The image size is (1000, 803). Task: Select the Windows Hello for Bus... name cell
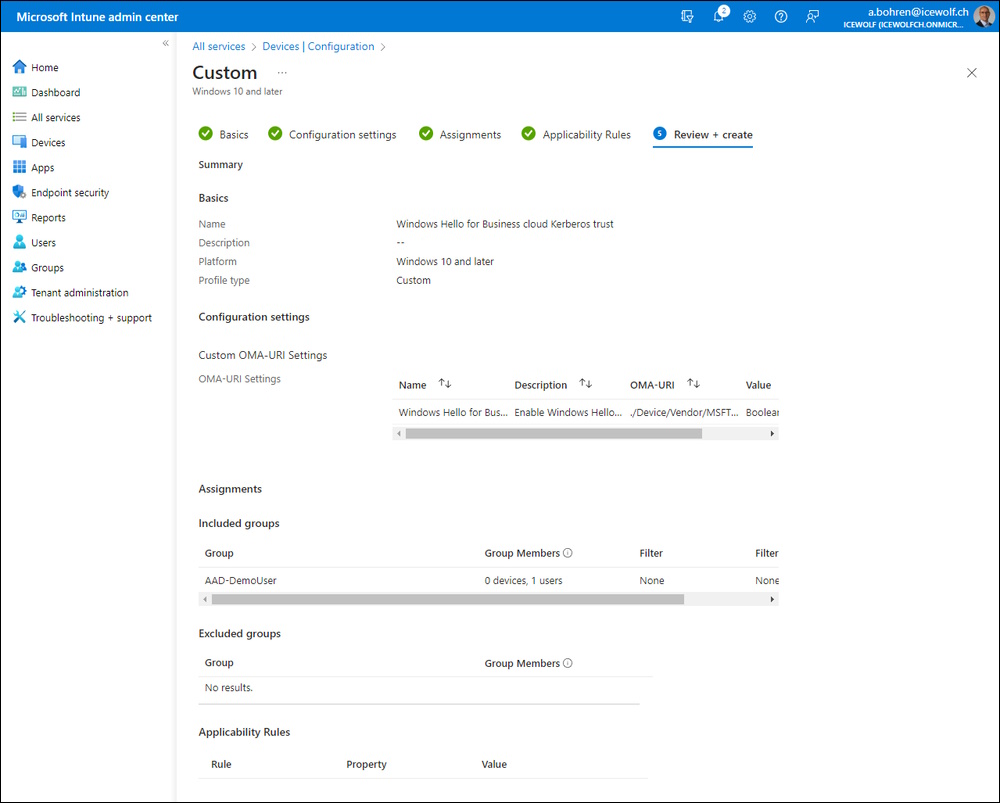(x=453, y=413)
